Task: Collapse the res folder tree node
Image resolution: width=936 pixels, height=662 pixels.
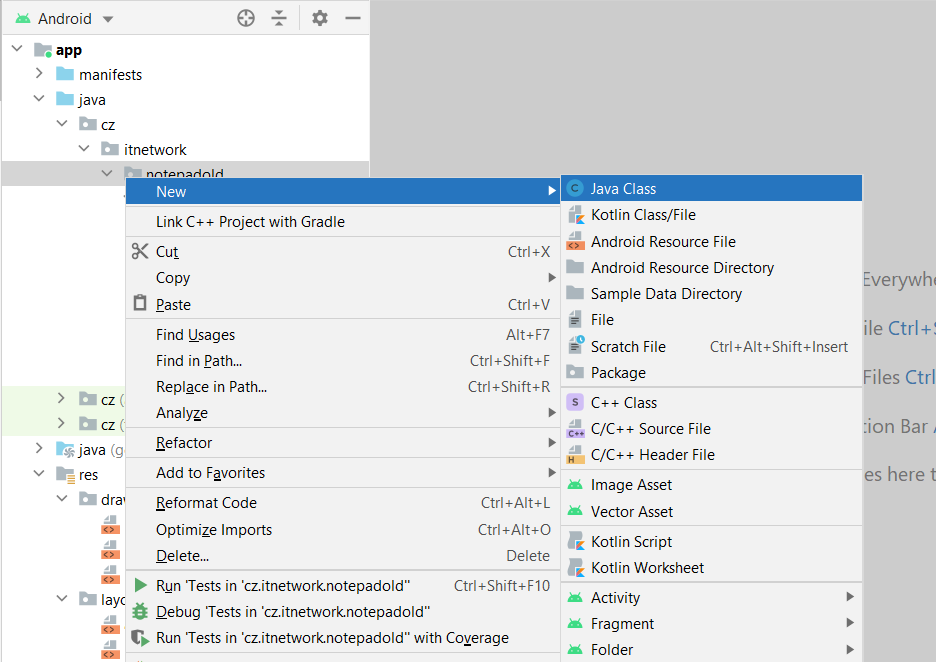Action: coord(39,474)
